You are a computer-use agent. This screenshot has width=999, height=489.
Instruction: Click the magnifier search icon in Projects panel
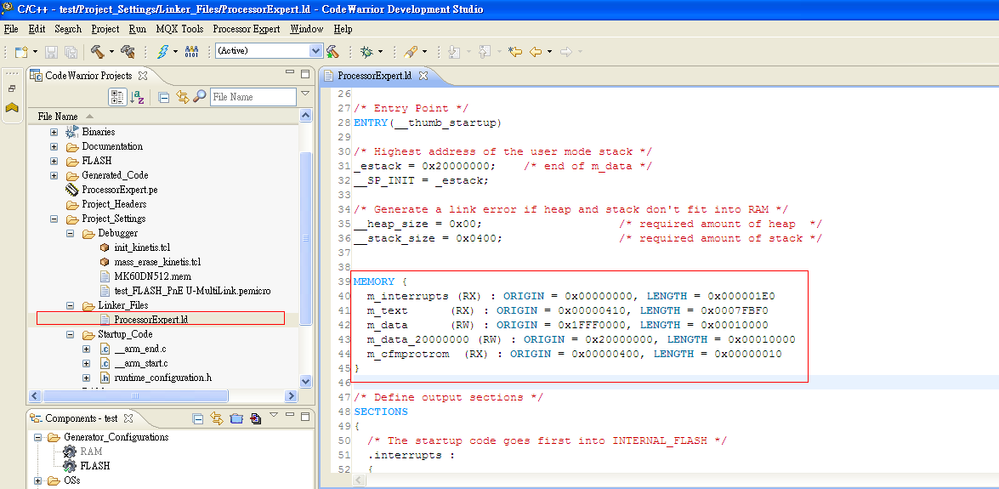199,96
